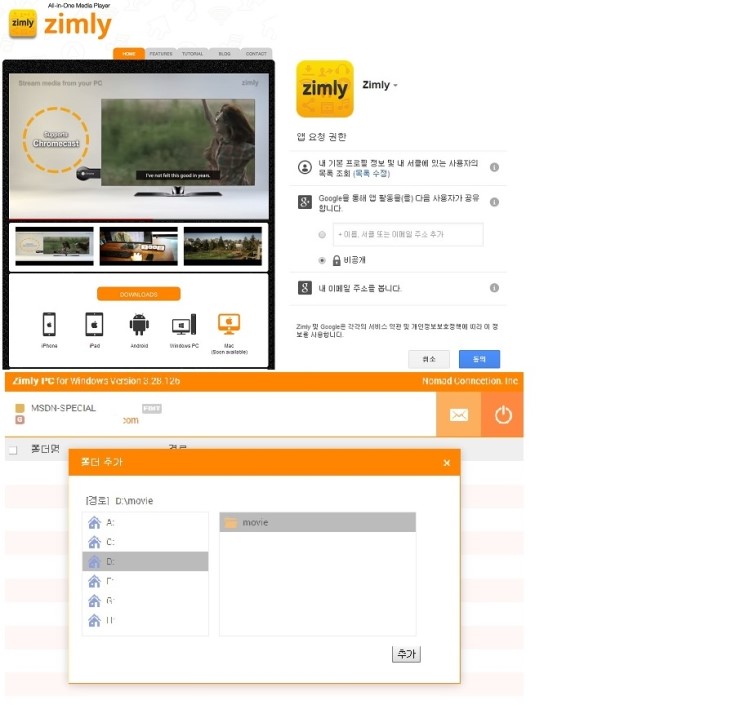Select the Android download icon
This screenshot has height=705, width=740.
[x=139, y=324]
